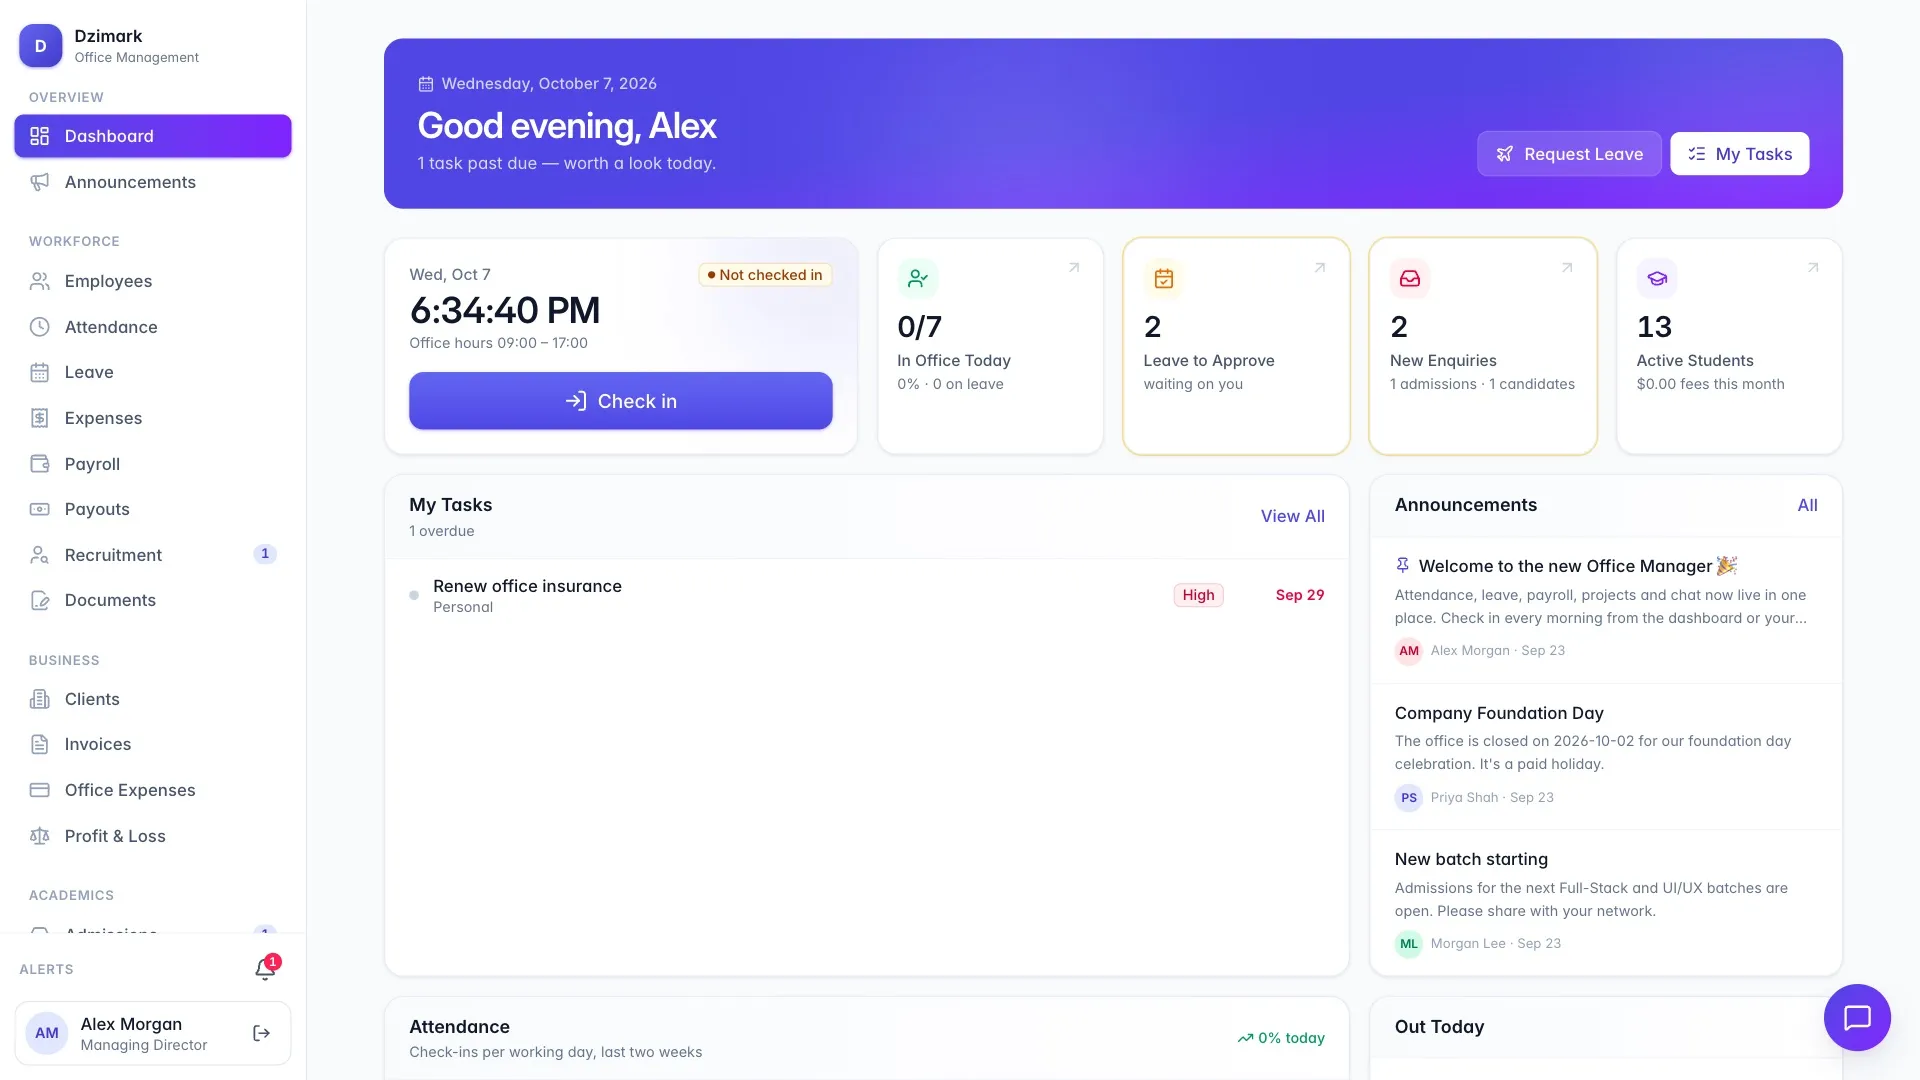Screen dimensions: 1920x1080
Task: Open arrow on Leave to Approve card
Action: 1320,268
